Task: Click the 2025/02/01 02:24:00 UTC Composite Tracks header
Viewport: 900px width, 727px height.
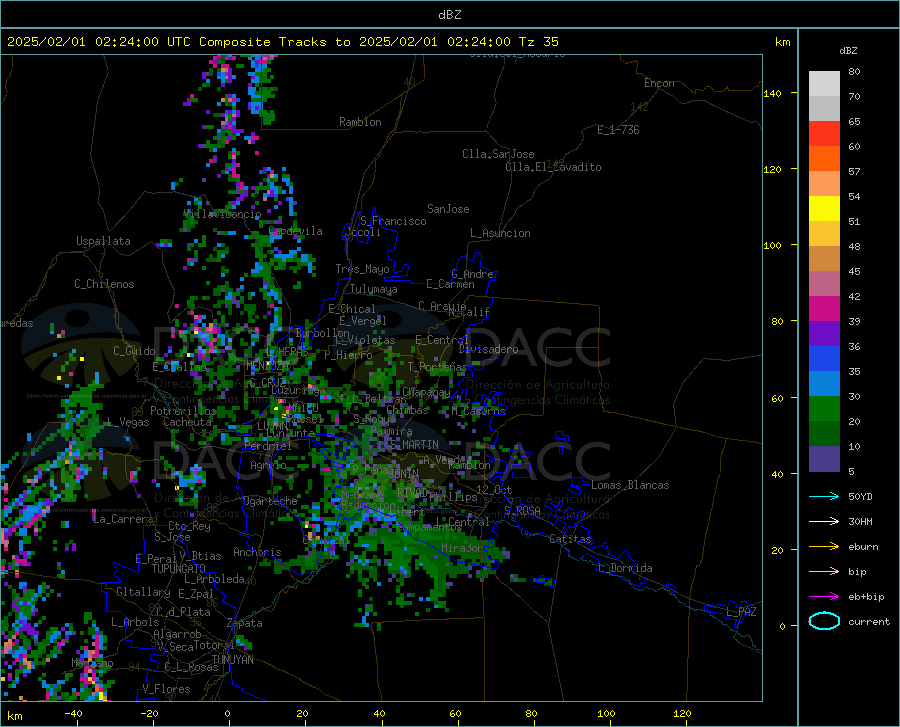Action: pyautogui.click(x=282, y=42)
